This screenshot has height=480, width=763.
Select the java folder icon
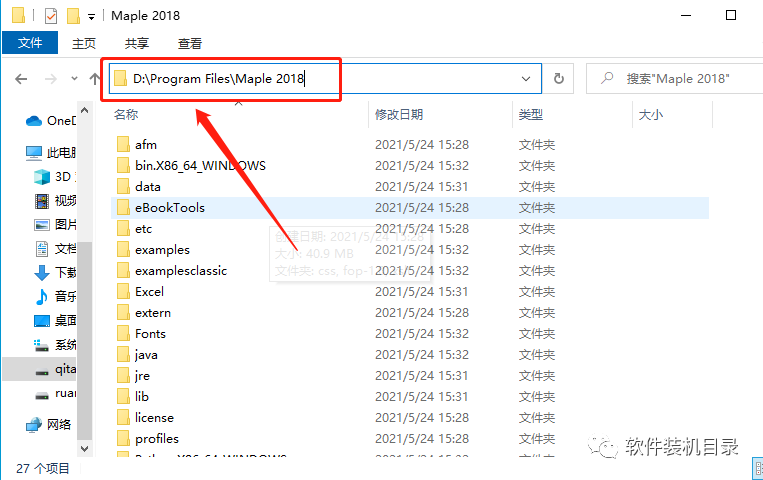(123, 354)
